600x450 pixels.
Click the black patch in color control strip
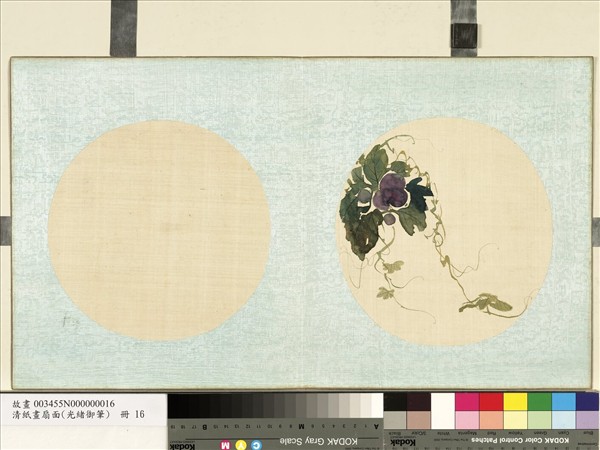coord(395,402)
